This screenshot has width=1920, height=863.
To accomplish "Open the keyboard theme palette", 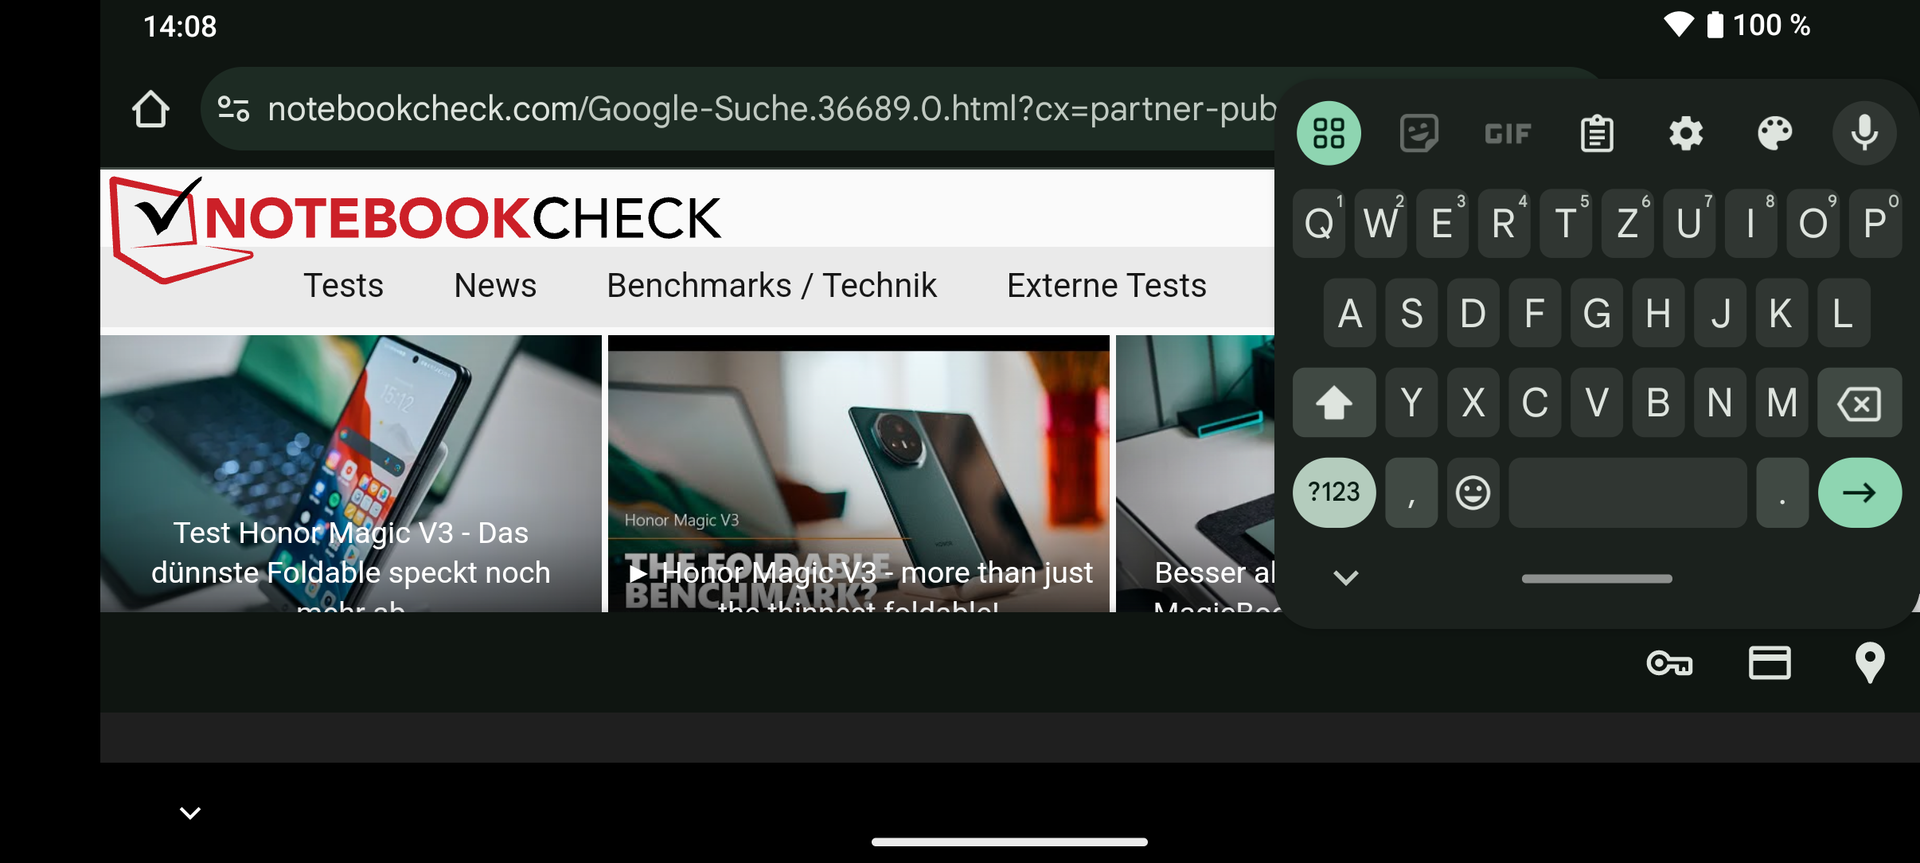I will point(1775,133).
